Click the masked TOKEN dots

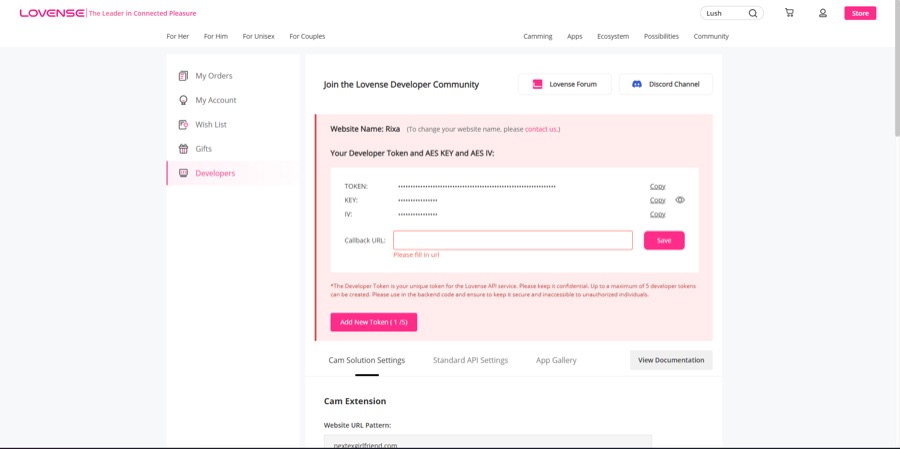(476, 187)
